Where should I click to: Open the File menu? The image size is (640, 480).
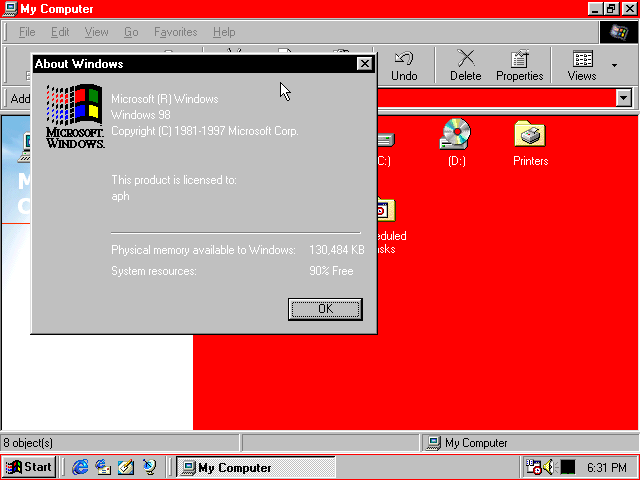27,32
